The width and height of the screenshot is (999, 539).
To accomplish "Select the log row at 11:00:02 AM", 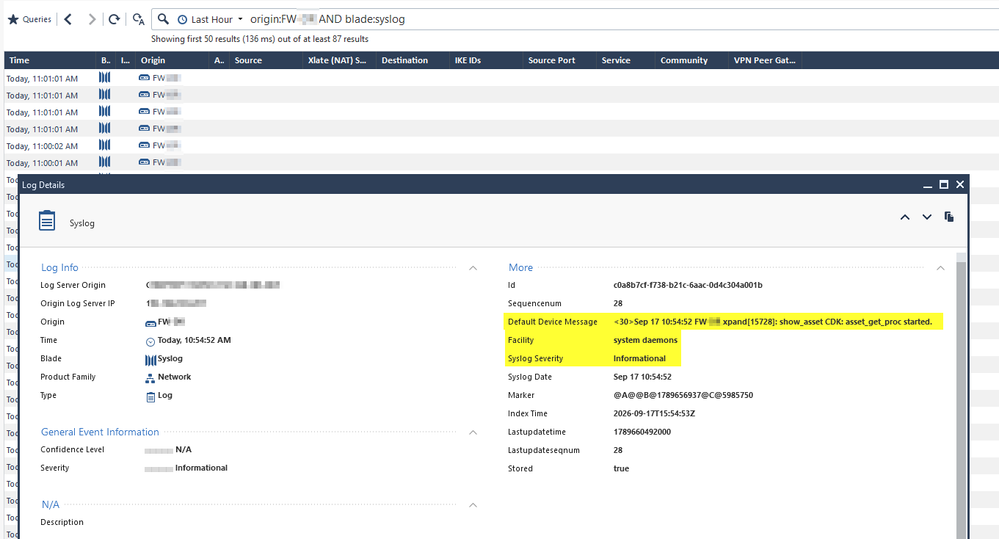I will tap(500, 145).
